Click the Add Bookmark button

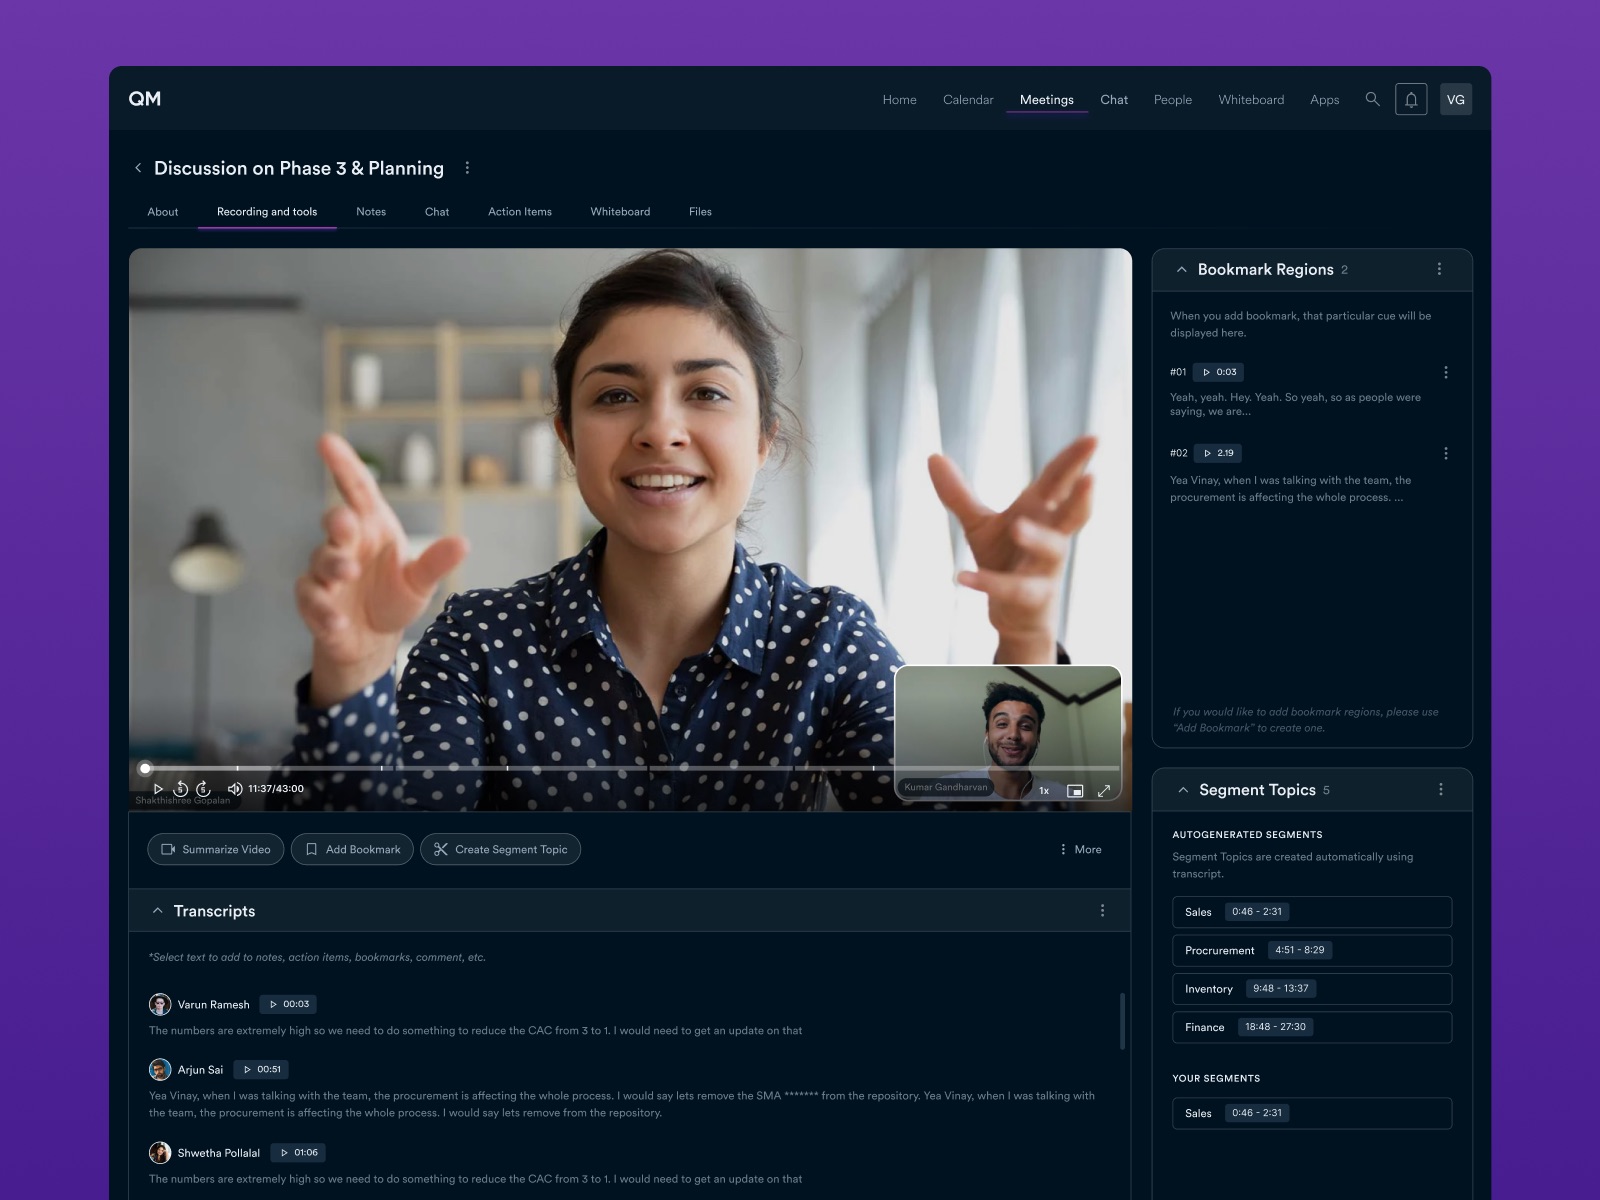[x=353, y=849]
